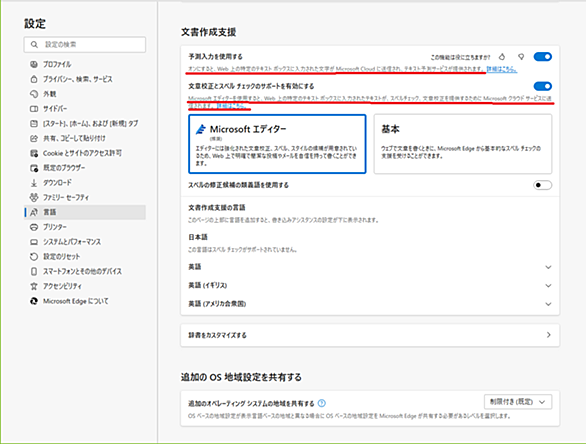The height and width of the screenshot is (444, 586).
Task: Click the ファミリー セーフティ icon
Action: click(x=34, y=197)
